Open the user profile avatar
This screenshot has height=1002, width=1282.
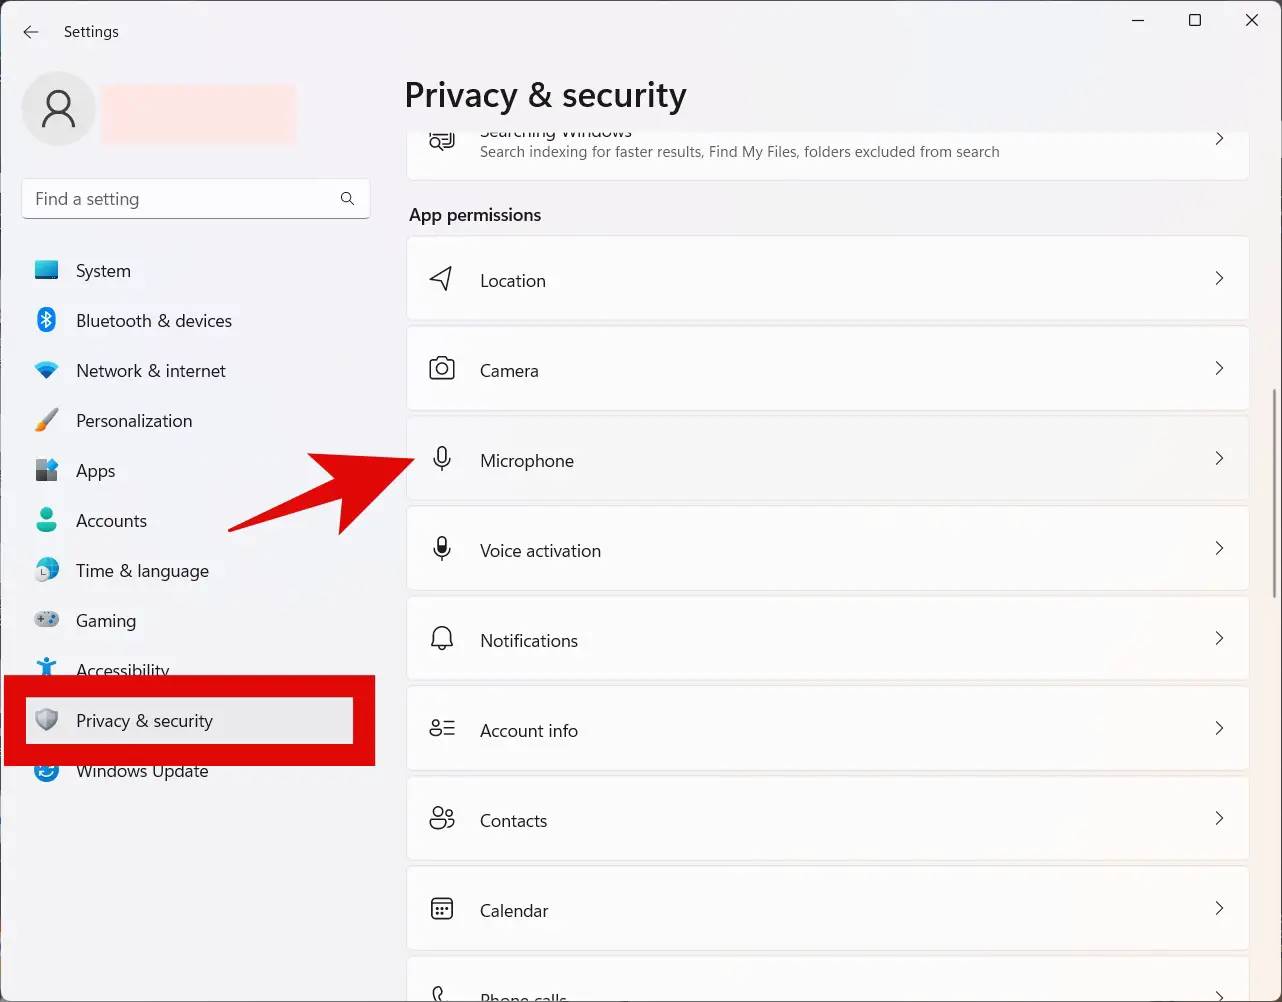click(x=59, y=109)
